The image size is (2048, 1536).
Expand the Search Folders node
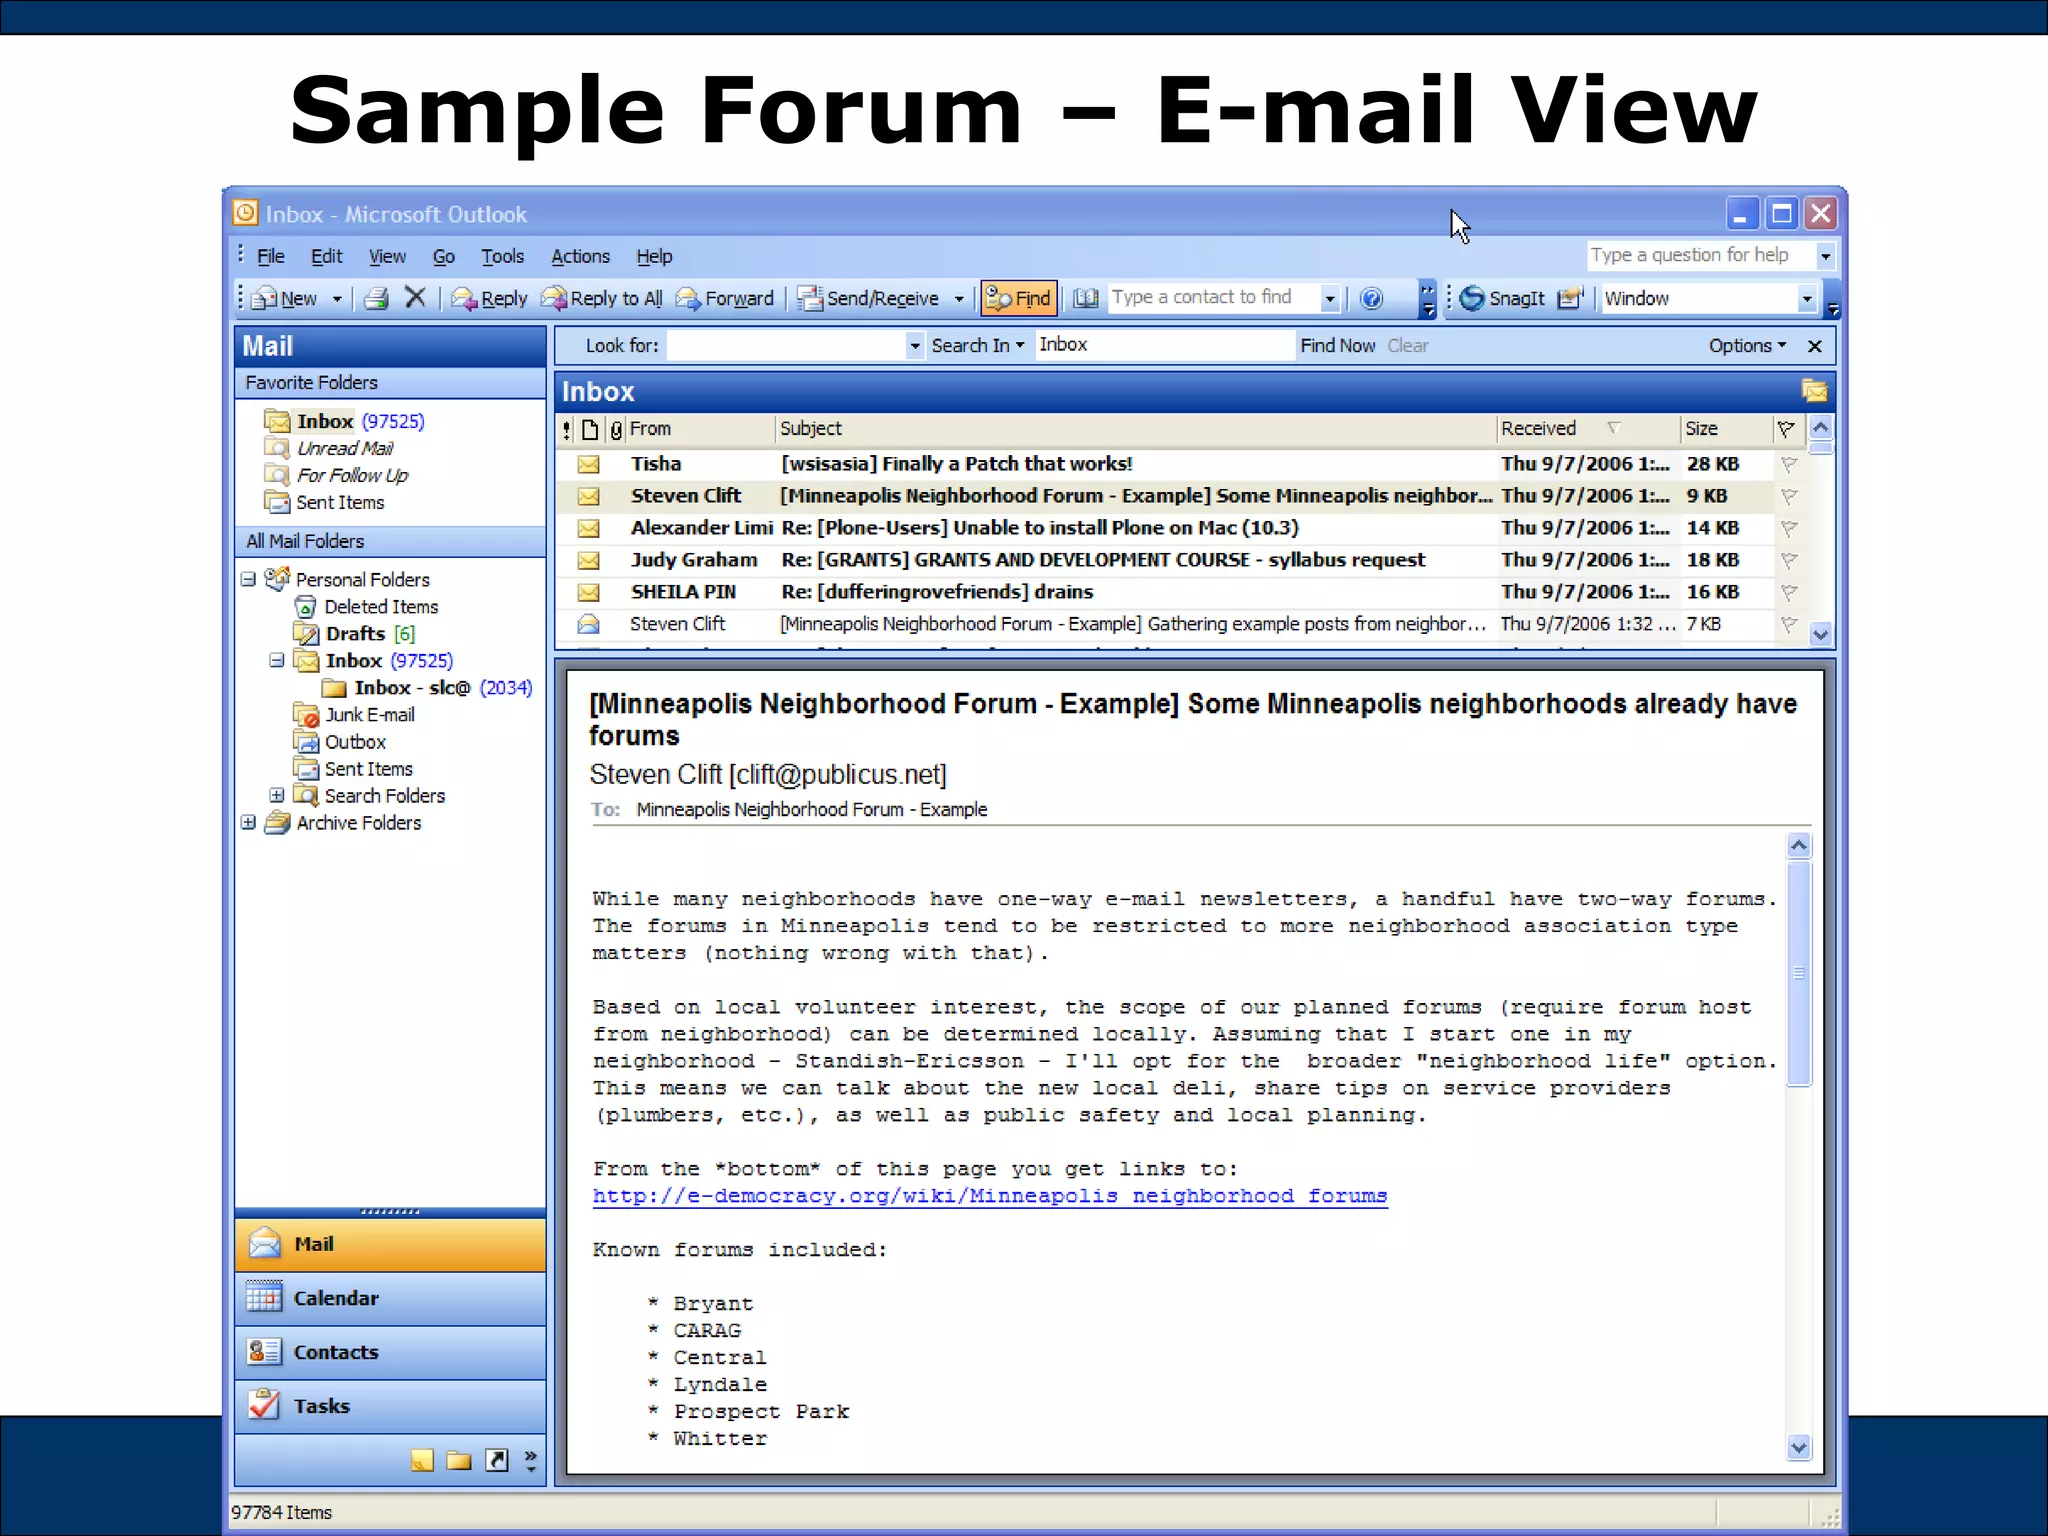(277, 795)
